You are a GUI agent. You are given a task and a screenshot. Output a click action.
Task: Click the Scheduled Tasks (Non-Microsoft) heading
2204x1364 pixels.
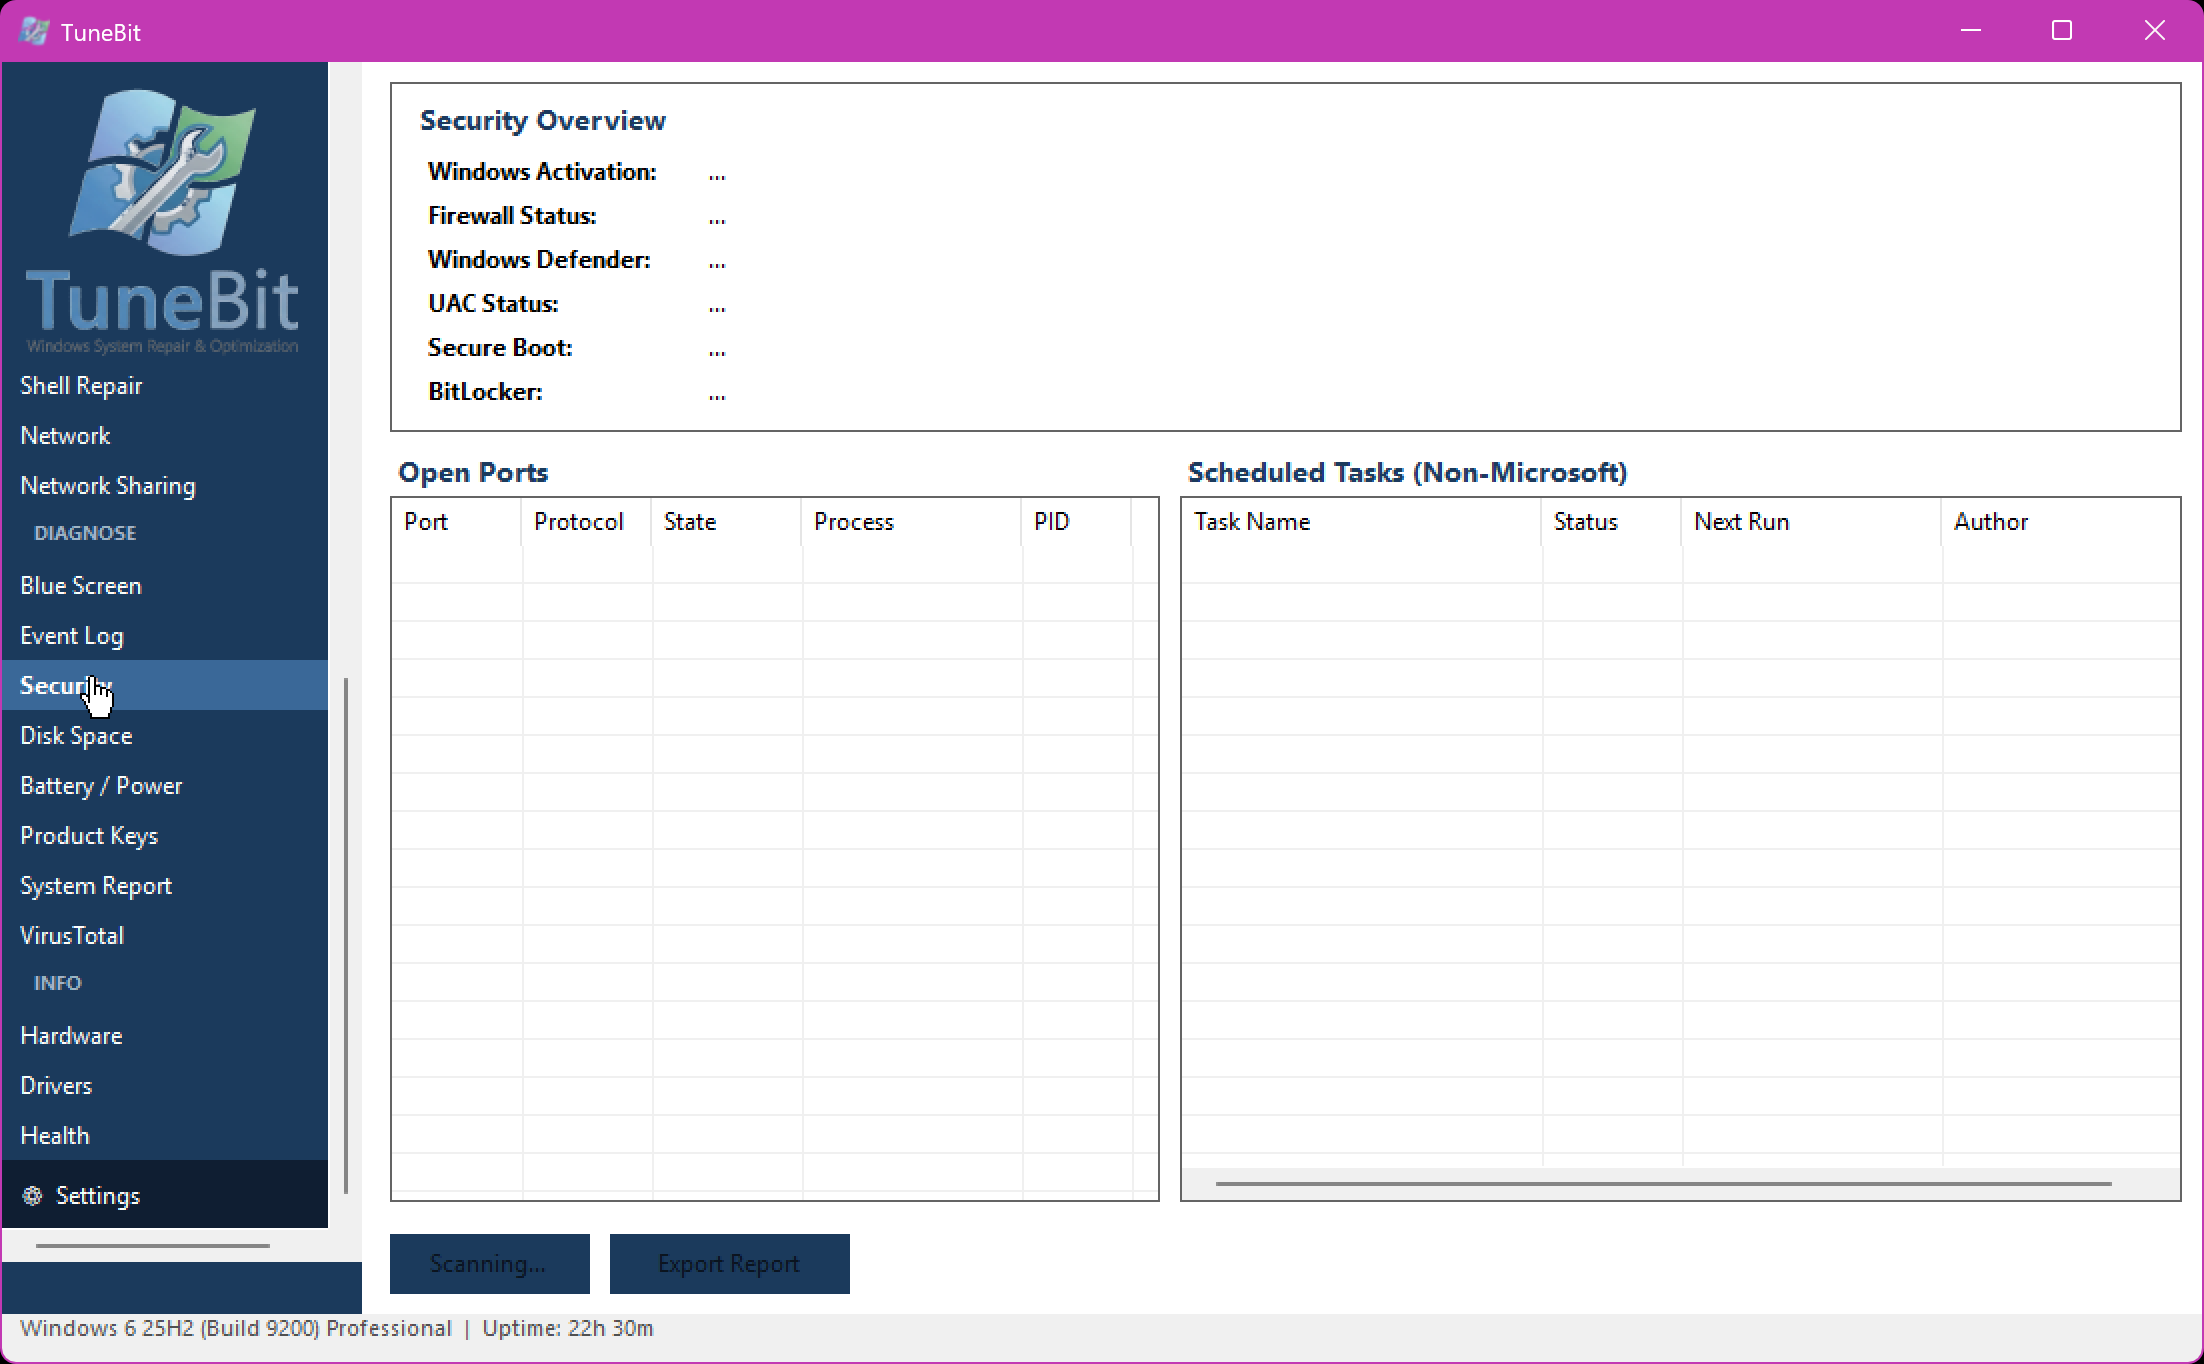coord(1407,473)
